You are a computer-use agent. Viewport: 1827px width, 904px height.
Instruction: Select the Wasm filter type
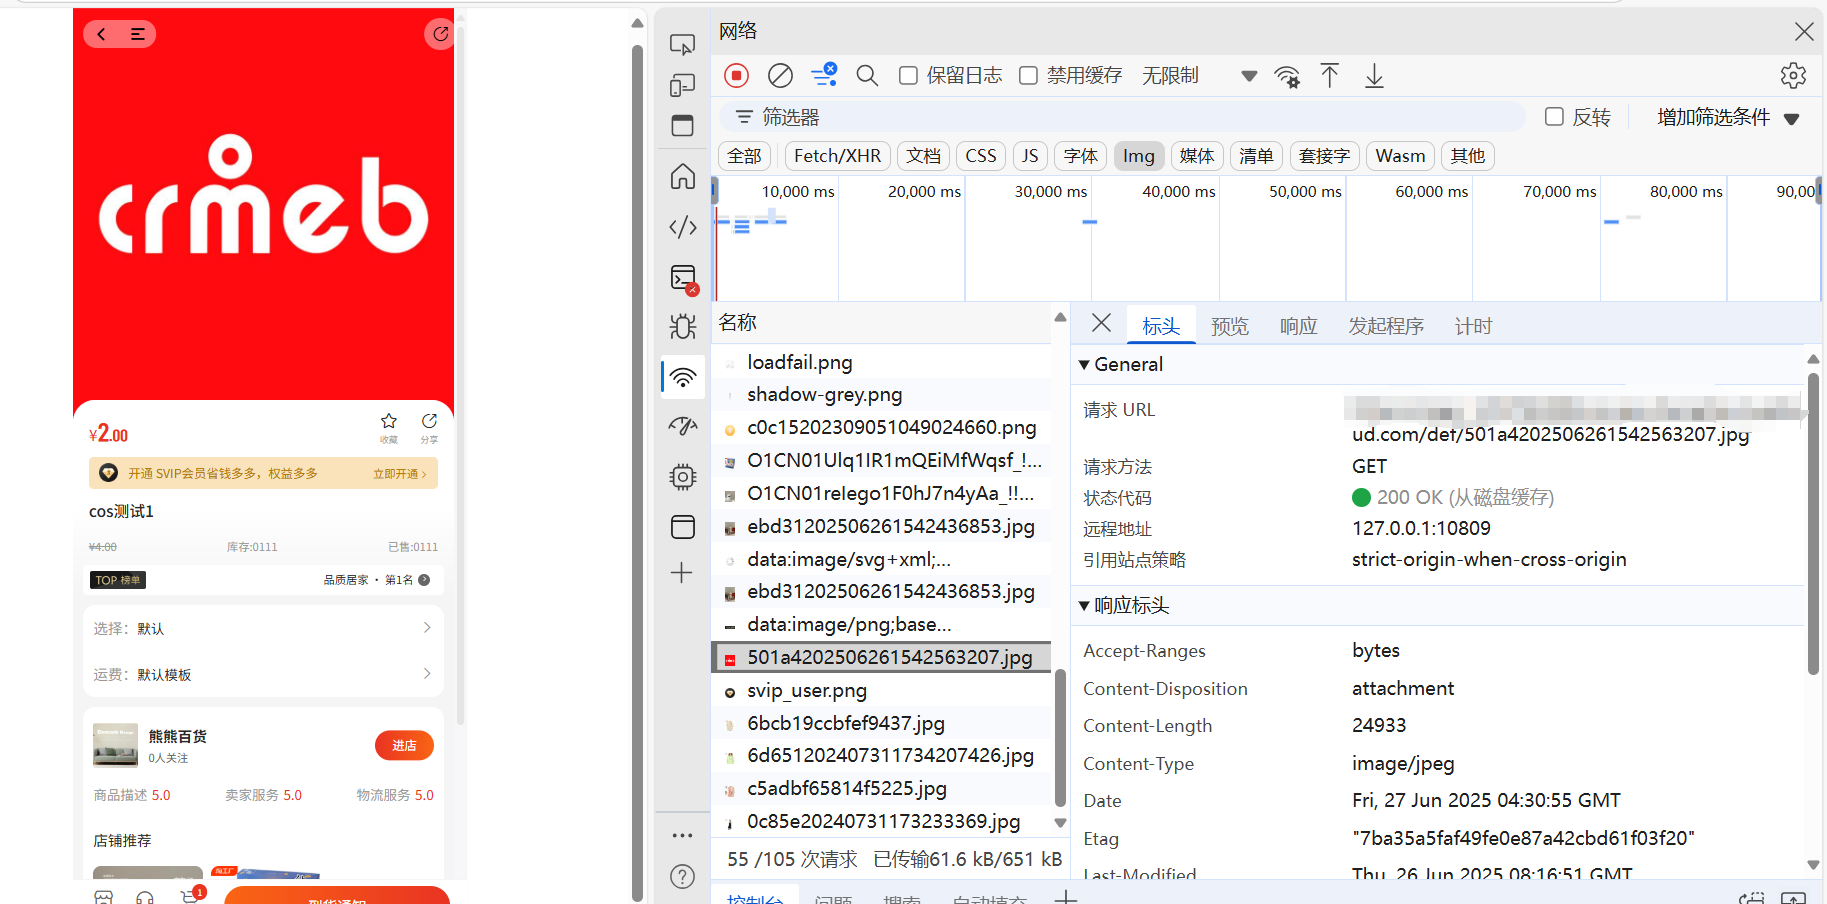(x=1400, y=156)
